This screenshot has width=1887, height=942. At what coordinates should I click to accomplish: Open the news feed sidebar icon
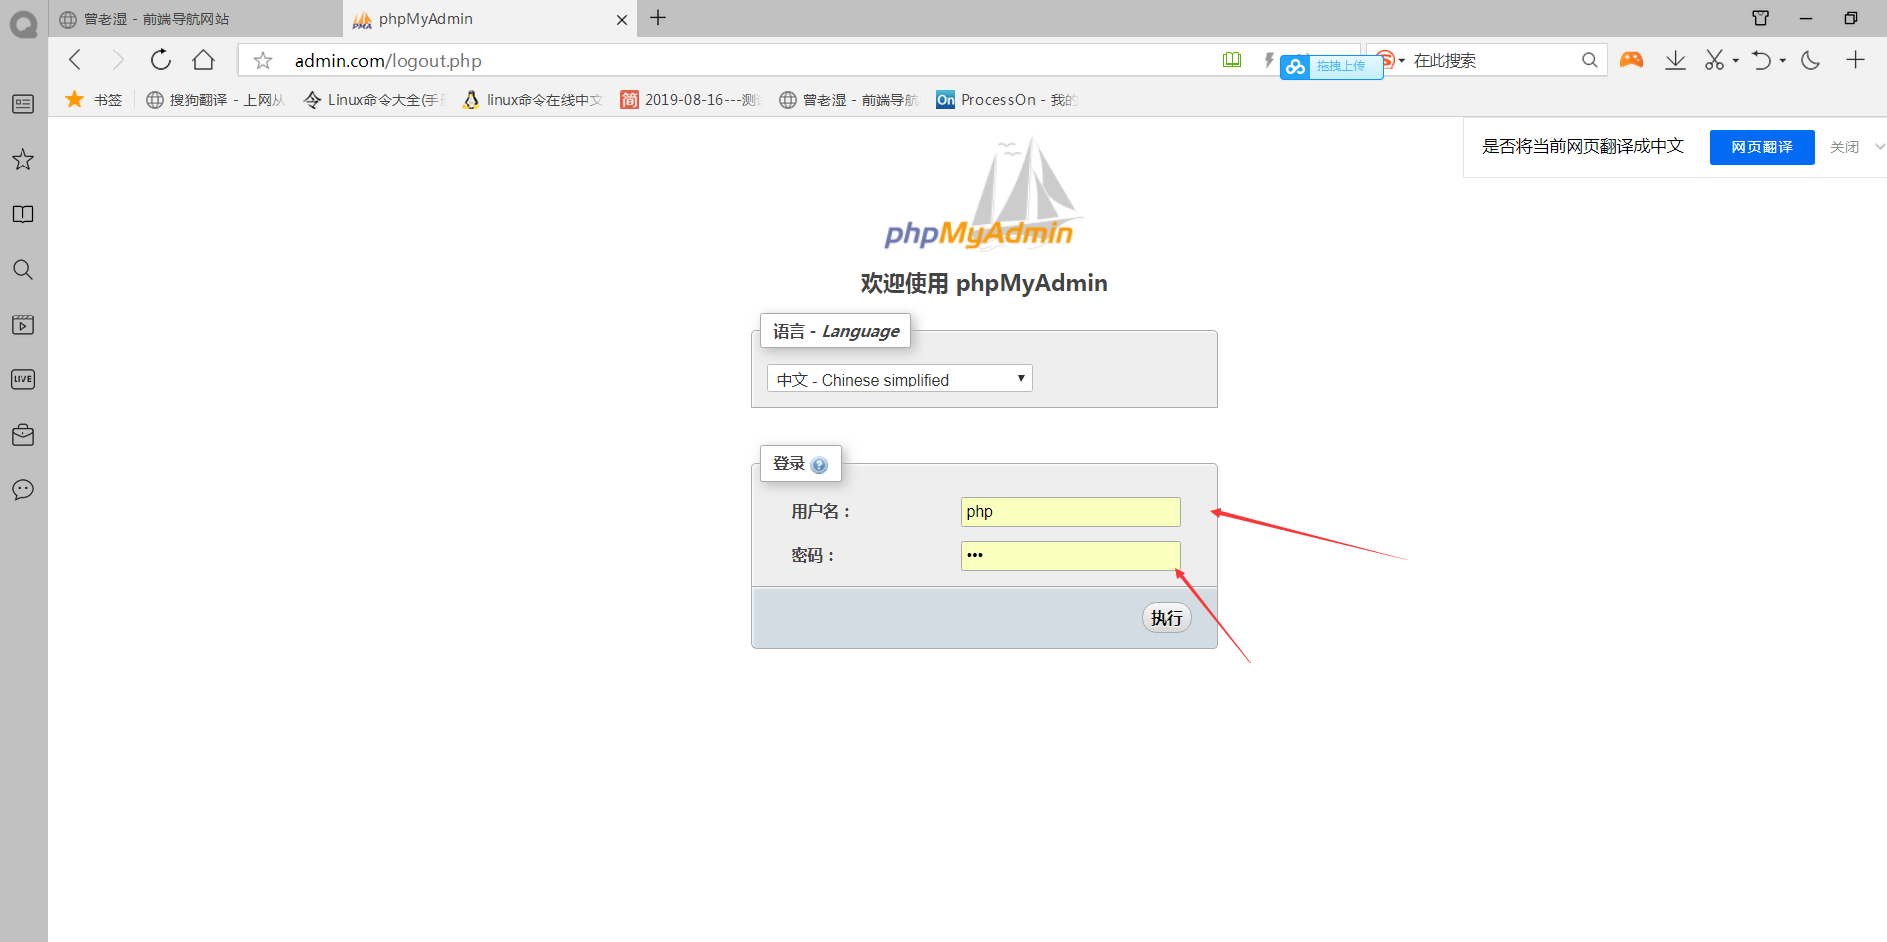[x=23, y=104]
